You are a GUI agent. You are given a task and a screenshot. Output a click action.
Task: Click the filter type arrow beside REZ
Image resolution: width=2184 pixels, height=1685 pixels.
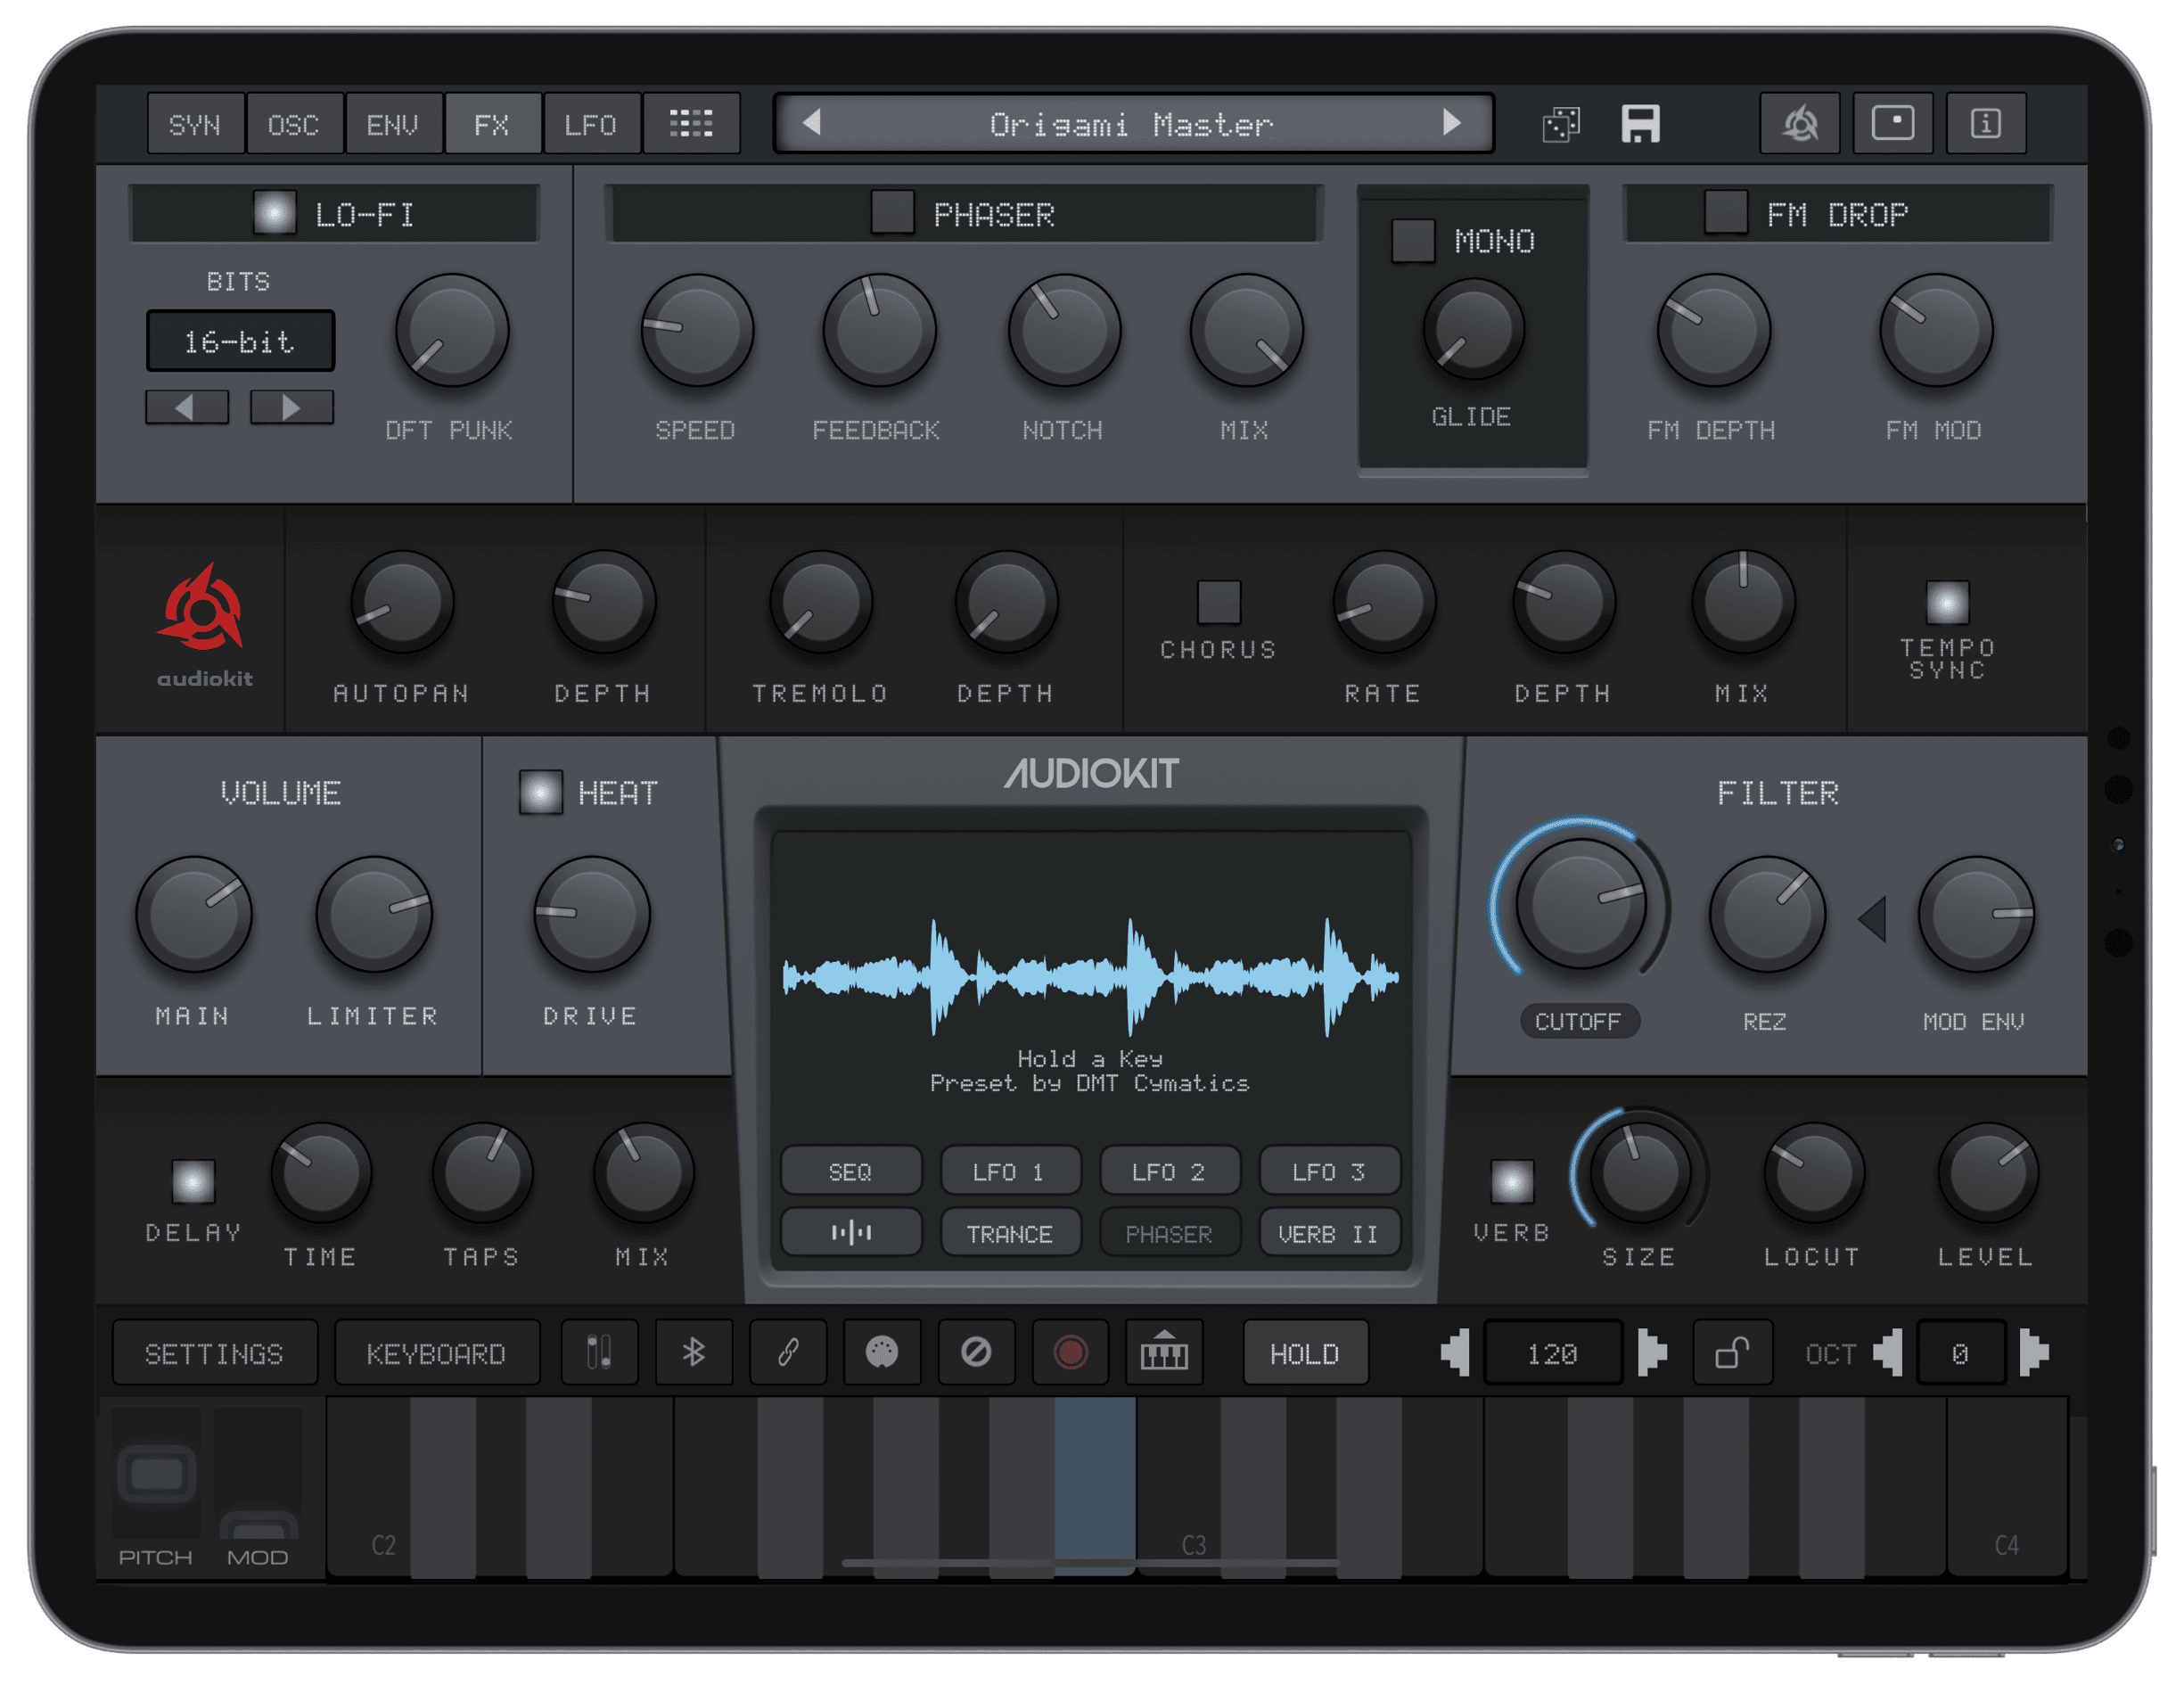pyautogui.click(x=1873, y=919)
